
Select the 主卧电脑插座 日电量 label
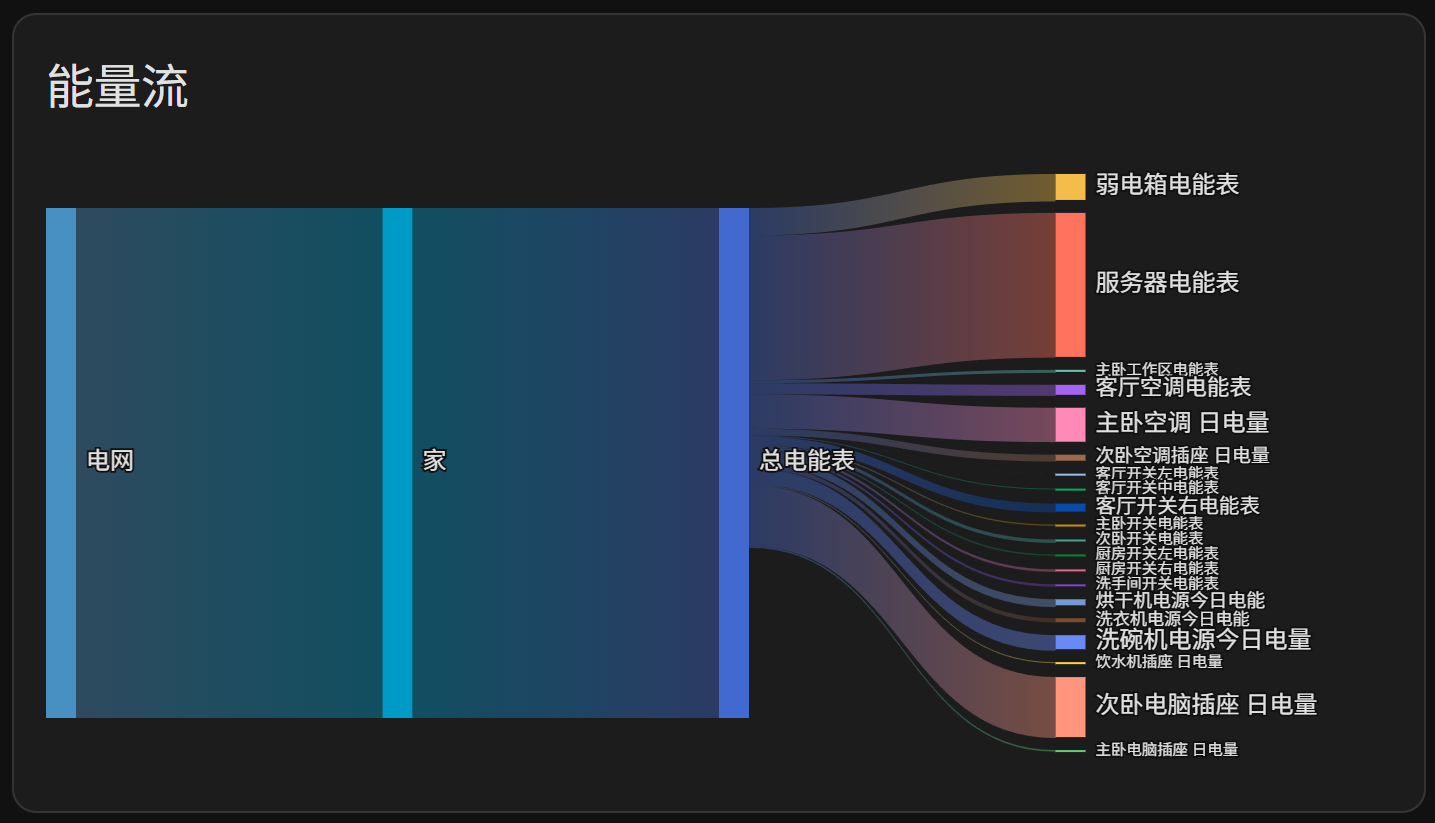[x=1169, y=748]
